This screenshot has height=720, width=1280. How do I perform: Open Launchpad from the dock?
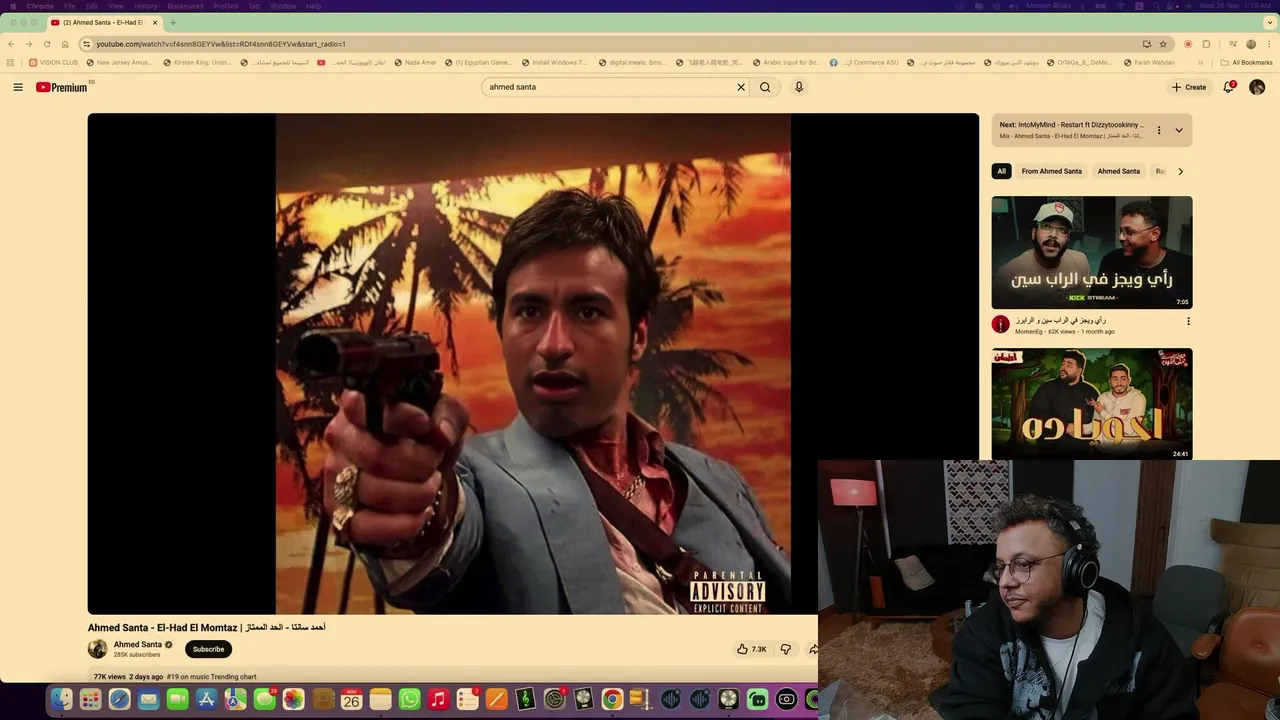(91, 700)
